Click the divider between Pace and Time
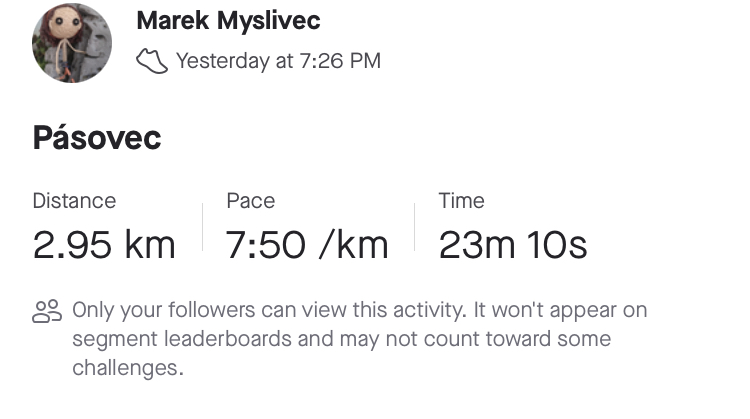The width and height of the screenshot is (750, 419). point(414,227)
